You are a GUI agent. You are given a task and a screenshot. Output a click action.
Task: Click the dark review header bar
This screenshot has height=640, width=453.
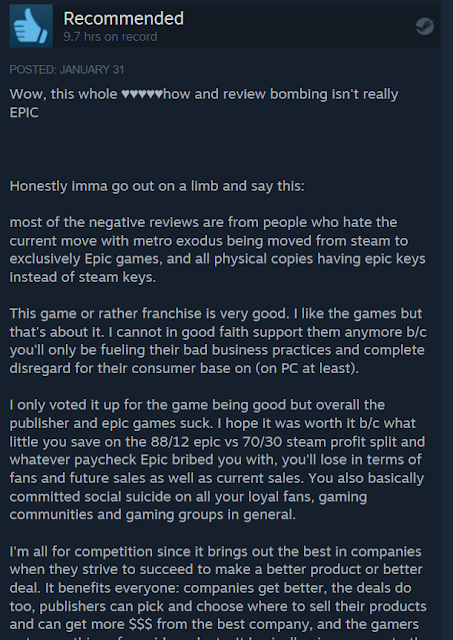click(224, 26)
